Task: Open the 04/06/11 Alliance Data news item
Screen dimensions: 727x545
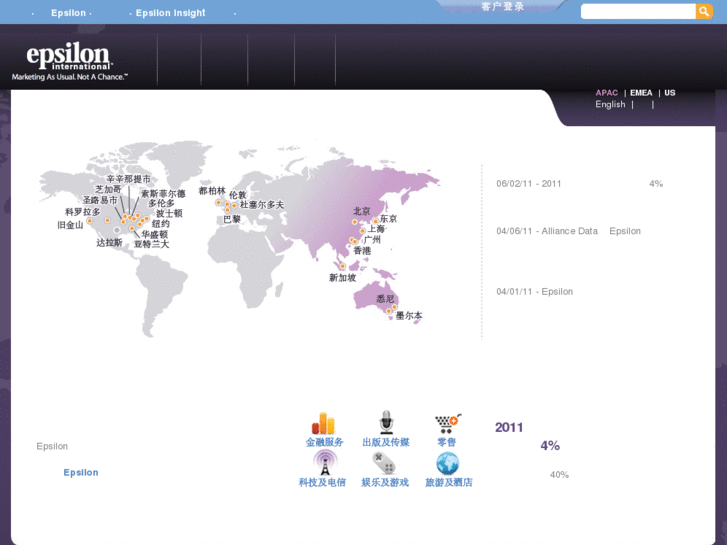Action: [x=568, y=231]
